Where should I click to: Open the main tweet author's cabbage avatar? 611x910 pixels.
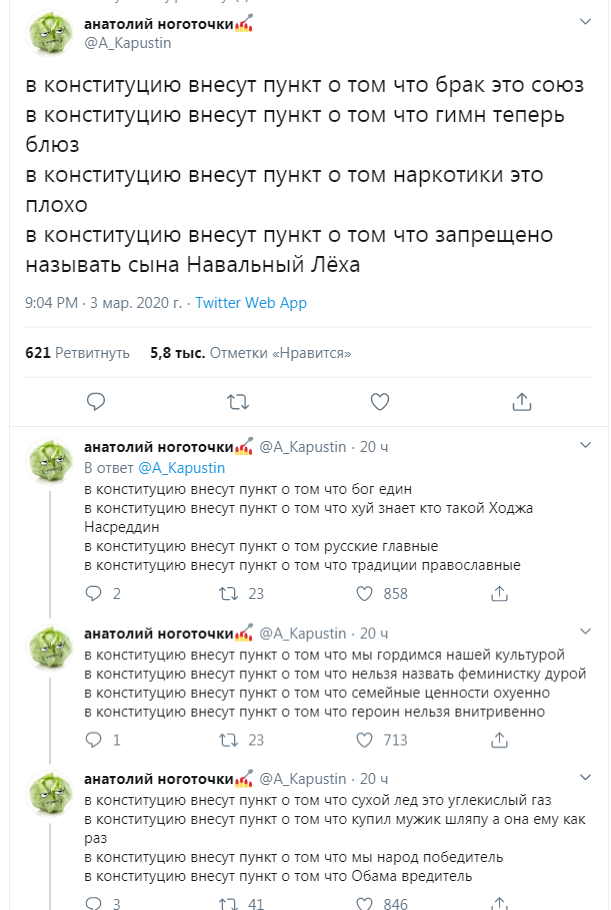[x=50, y=34]
